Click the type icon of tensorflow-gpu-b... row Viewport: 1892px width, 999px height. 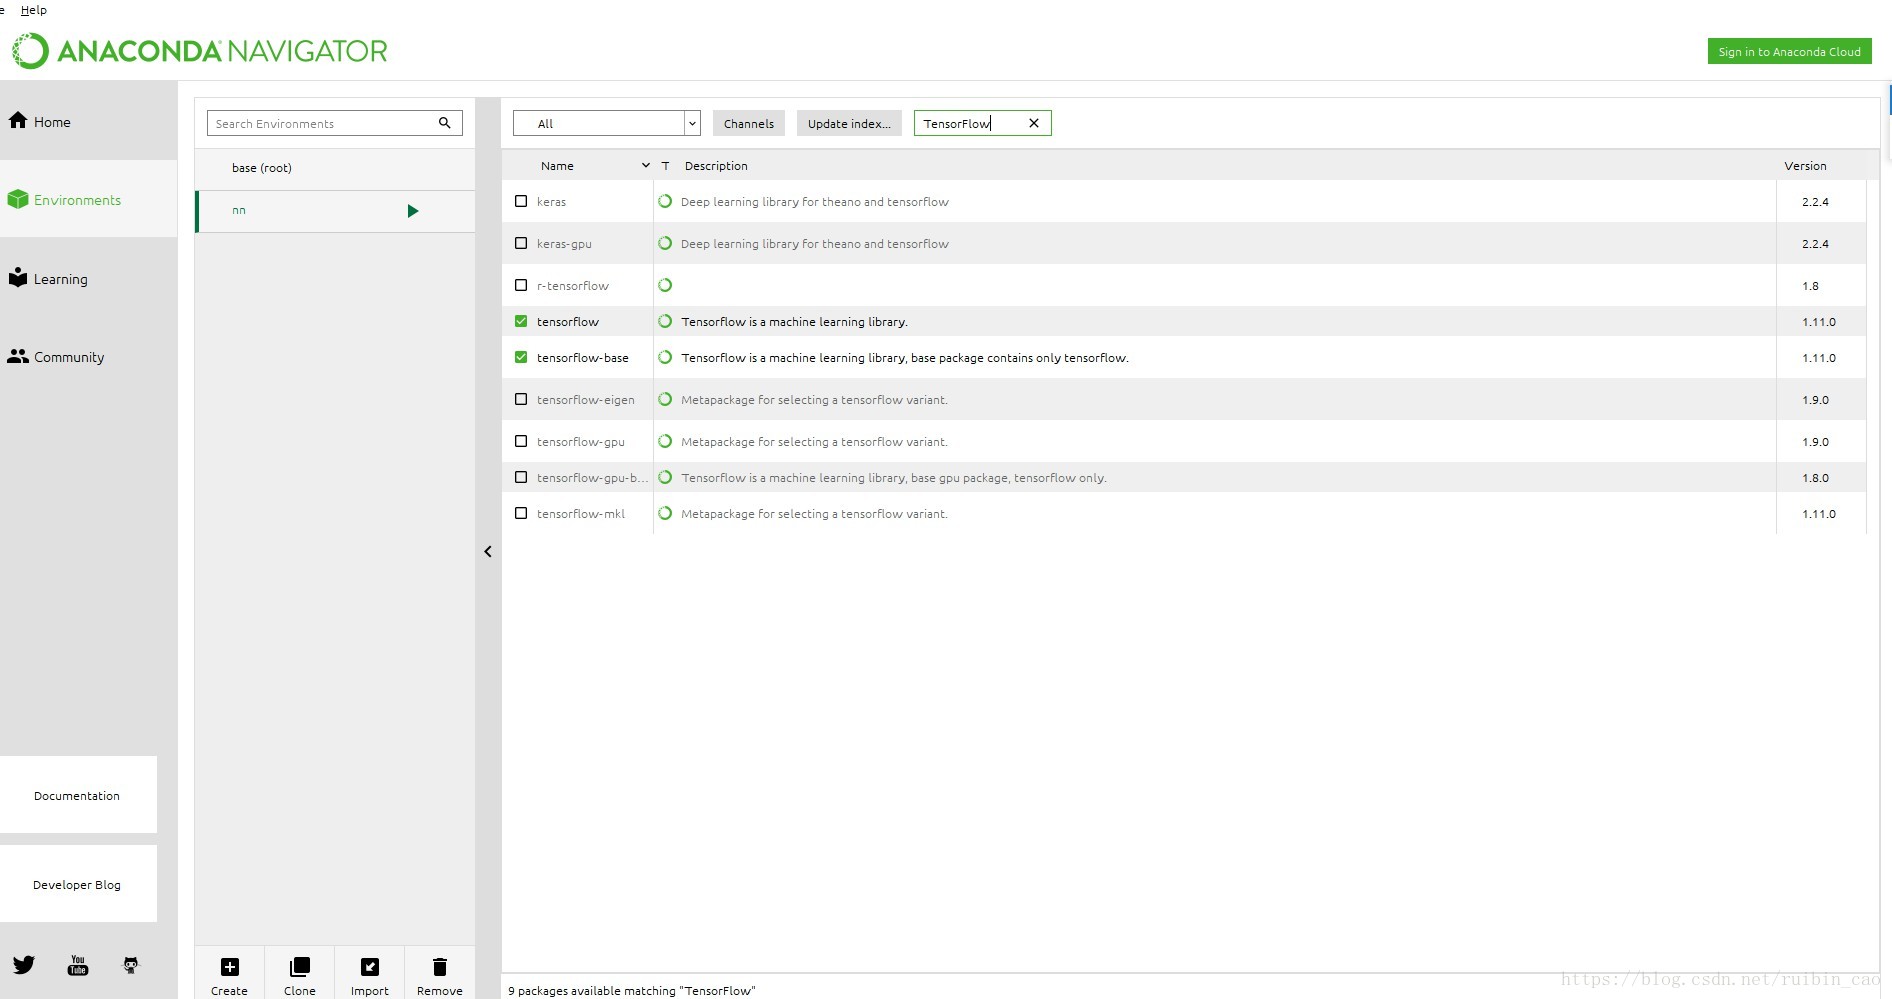pyautogui.click(x=665, y=477)
